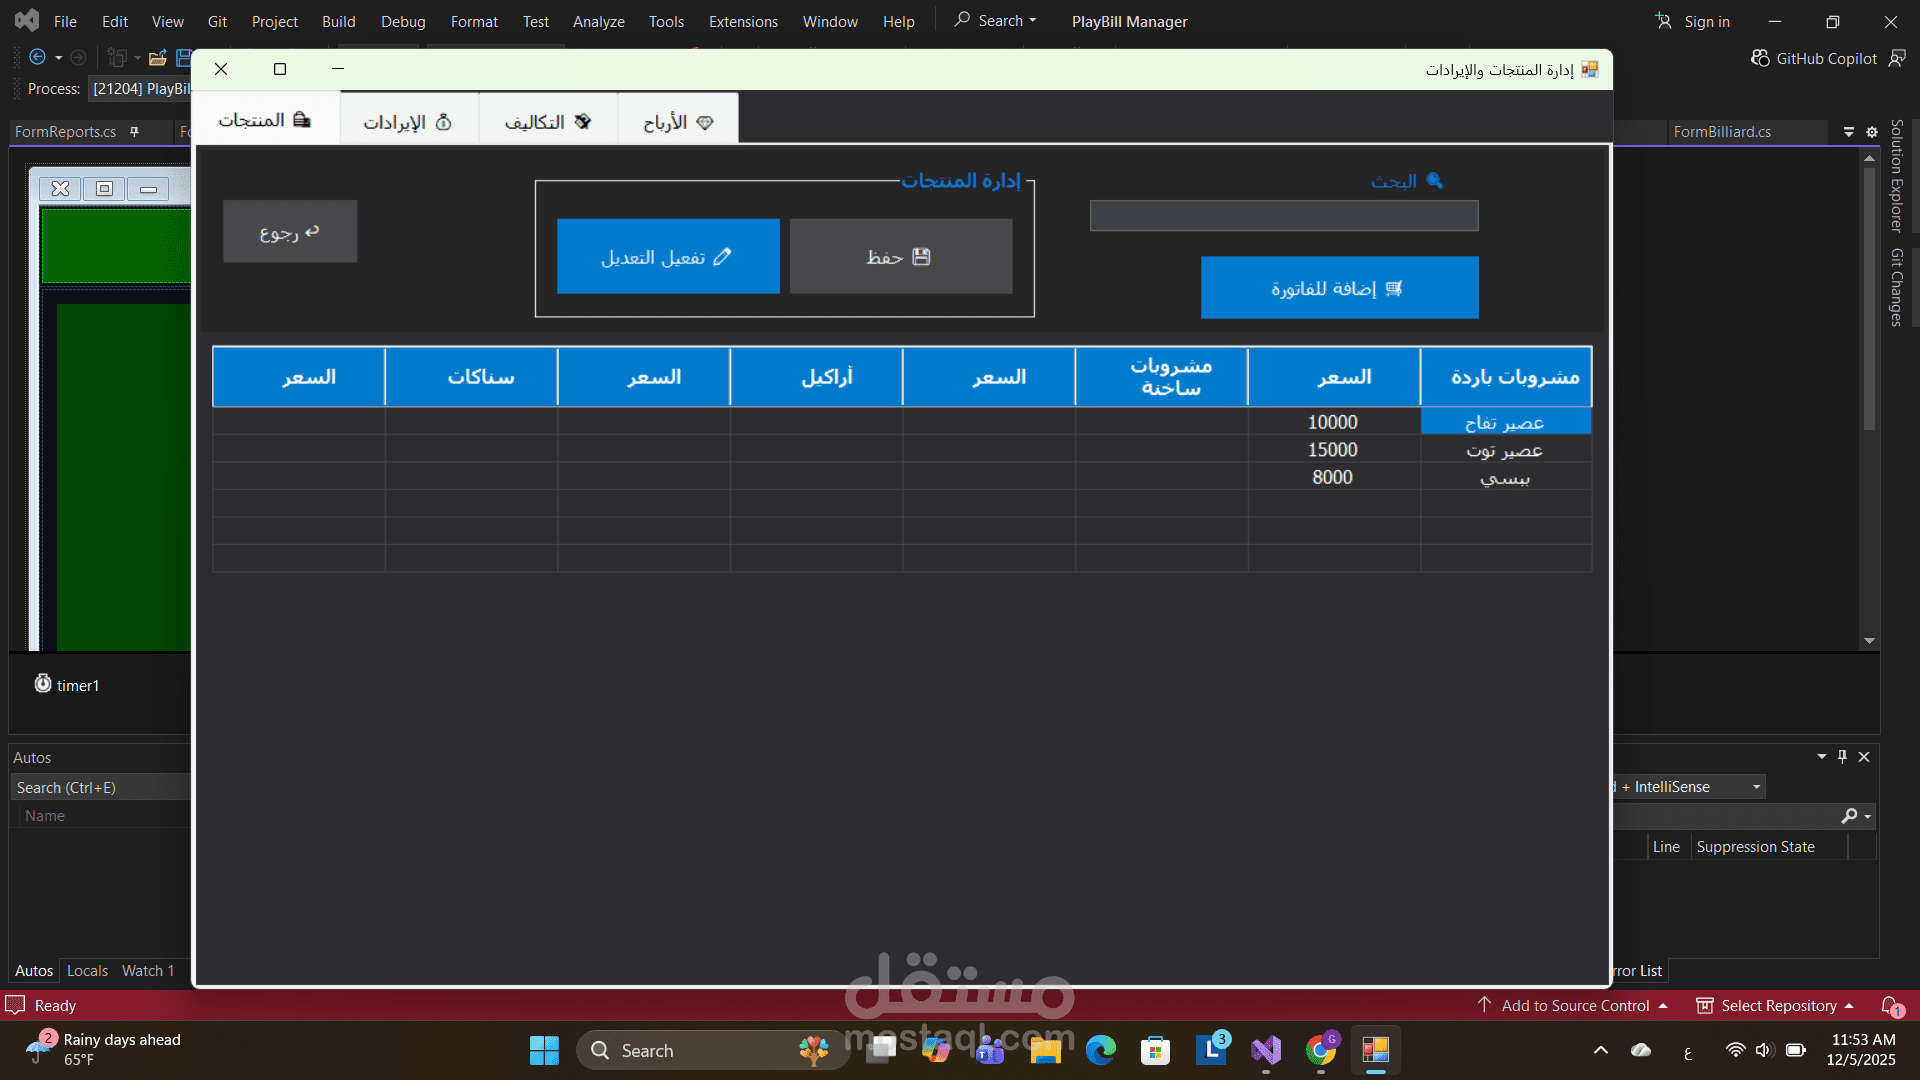
Task: Click the settings gear beside FormBilliard.cs tab
Action: (x=1872, y=132)
